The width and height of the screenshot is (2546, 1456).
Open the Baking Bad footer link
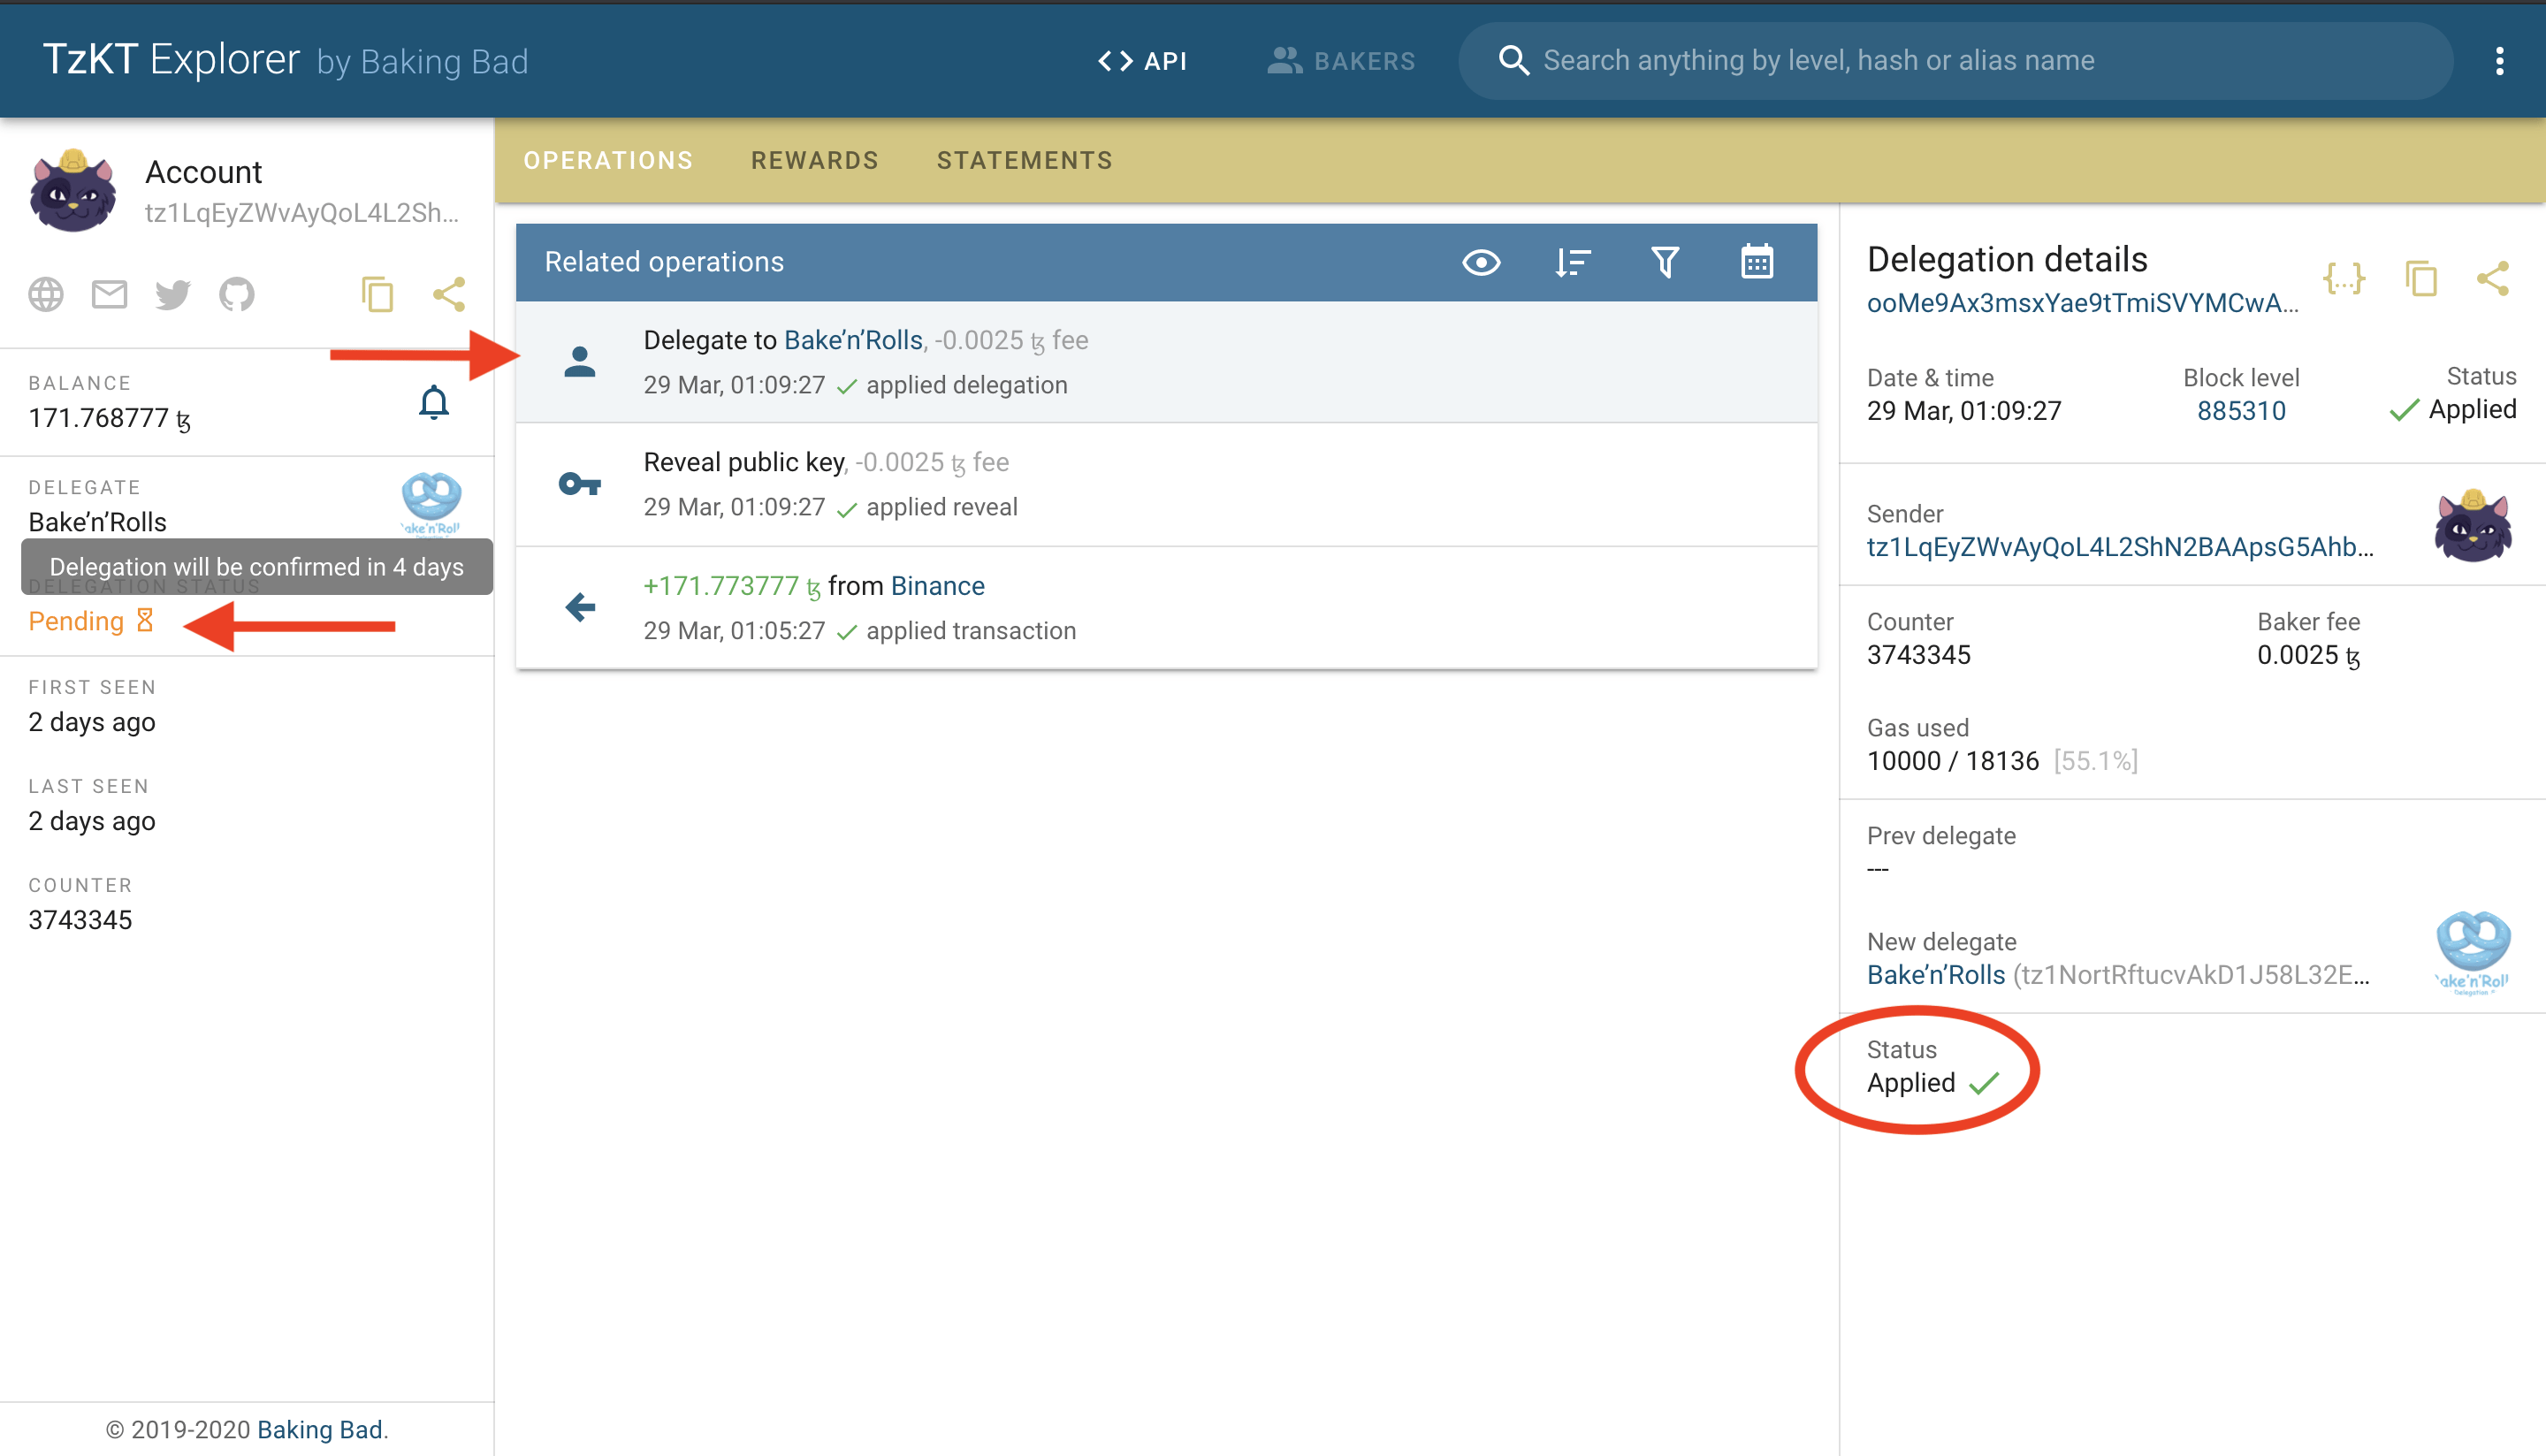click(x=319, y=1429)
